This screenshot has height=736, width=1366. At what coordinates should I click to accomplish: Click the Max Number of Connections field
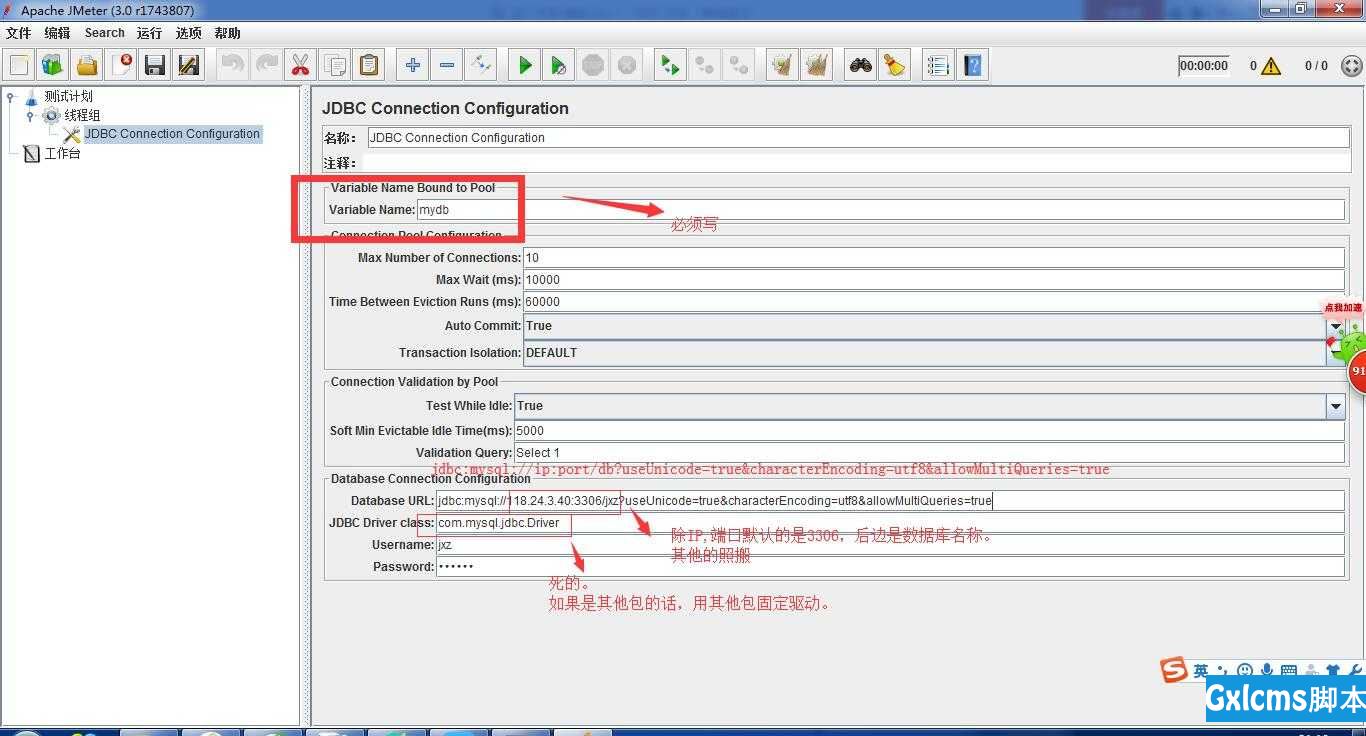click(x=934, y=258)
